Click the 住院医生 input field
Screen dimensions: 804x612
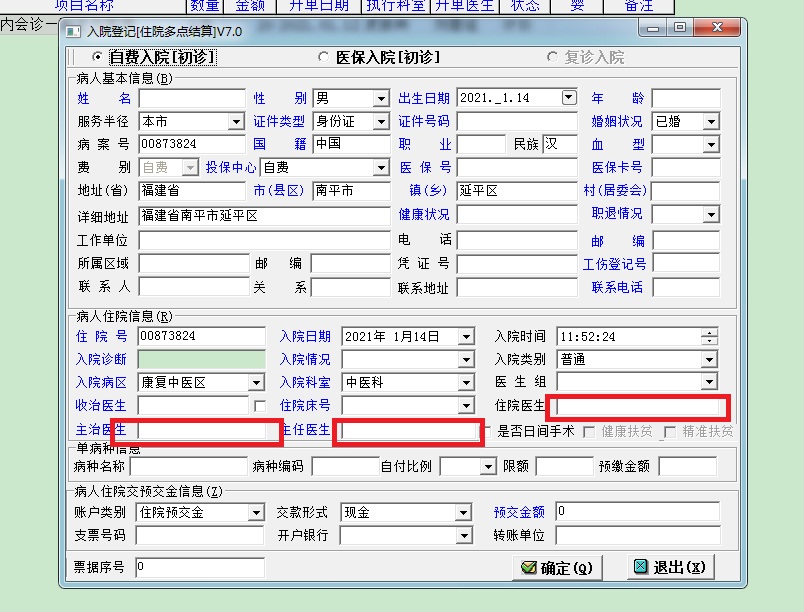click(637, 406)
